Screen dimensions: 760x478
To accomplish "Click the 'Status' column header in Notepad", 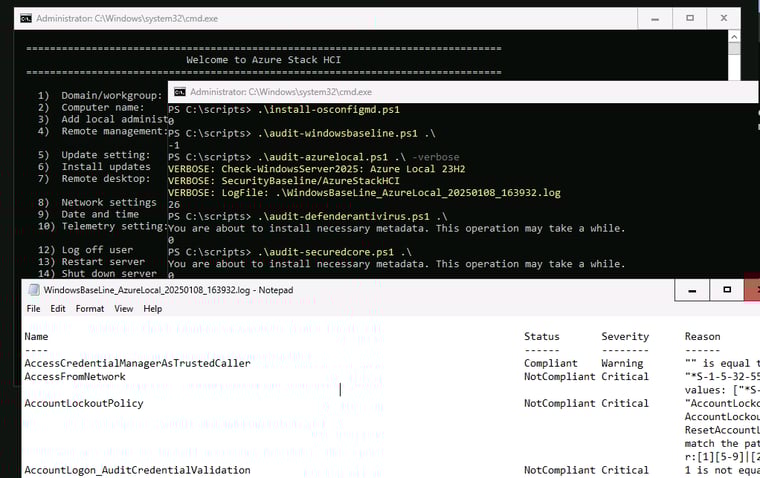I will [541, 336].
